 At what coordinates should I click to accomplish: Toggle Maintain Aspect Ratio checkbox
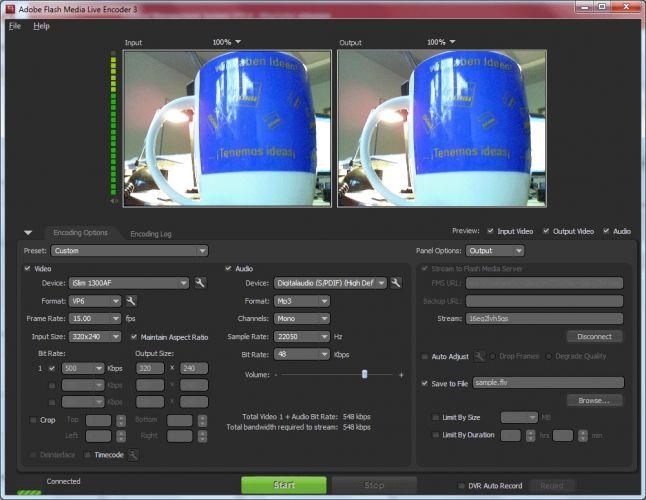pos(133,337)
